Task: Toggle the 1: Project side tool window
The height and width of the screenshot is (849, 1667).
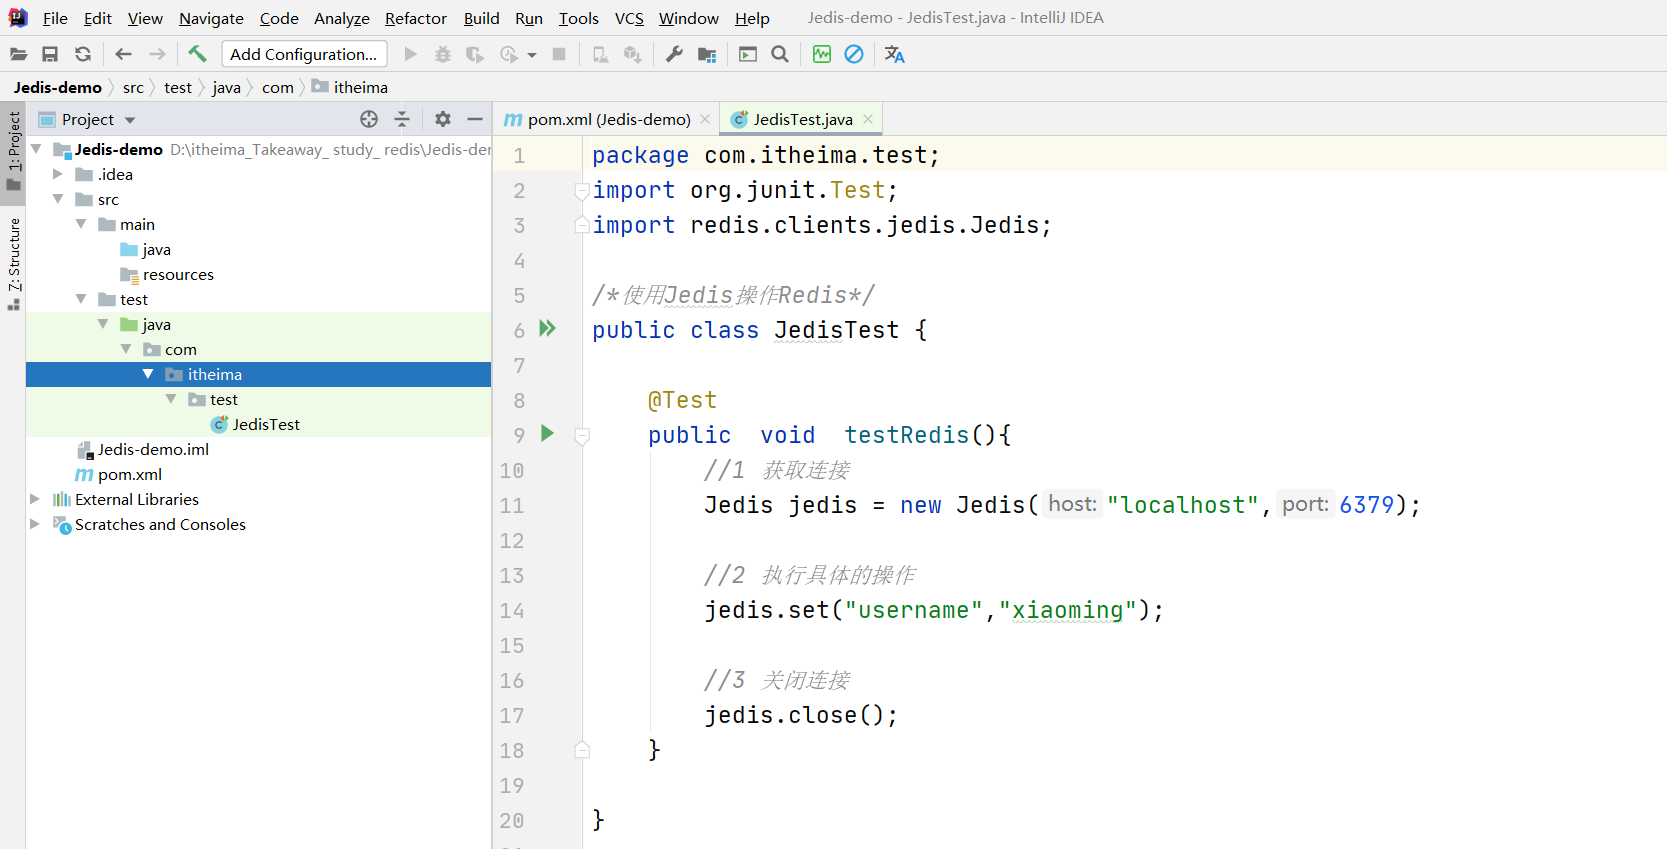Action: [x=13, y=152]
